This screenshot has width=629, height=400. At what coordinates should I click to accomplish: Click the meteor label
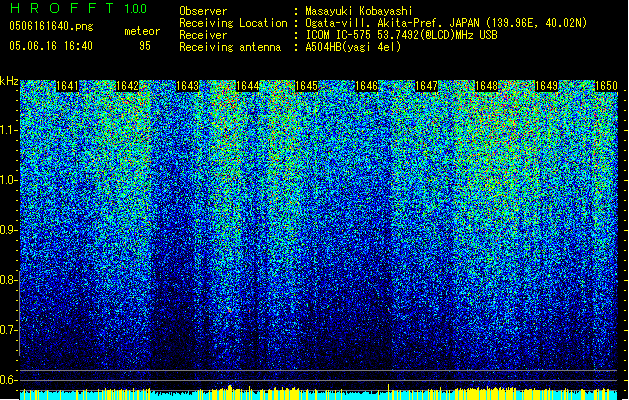142,31
